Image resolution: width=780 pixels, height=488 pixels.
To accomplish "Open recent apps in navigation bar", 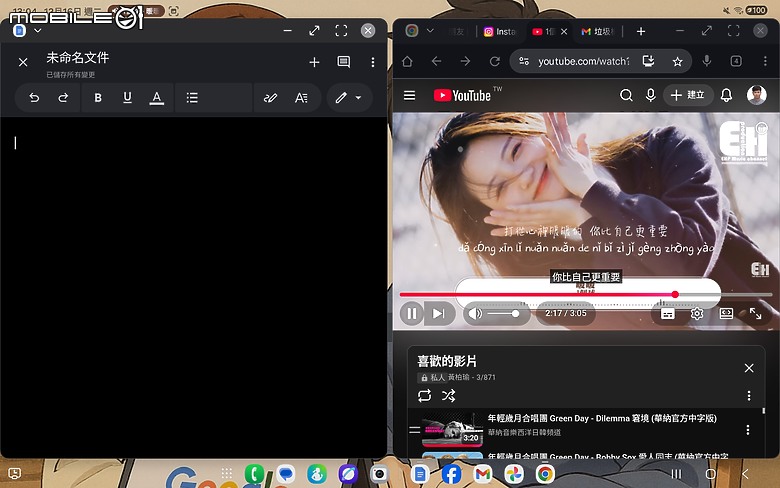I will (x=676, y=474).
